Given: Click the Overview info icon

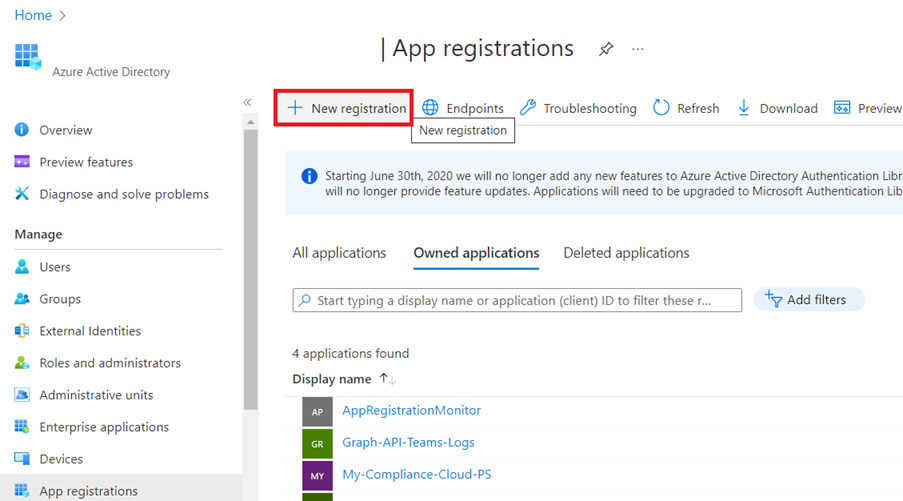Looking at the screenshot, I should click(22, 130).
